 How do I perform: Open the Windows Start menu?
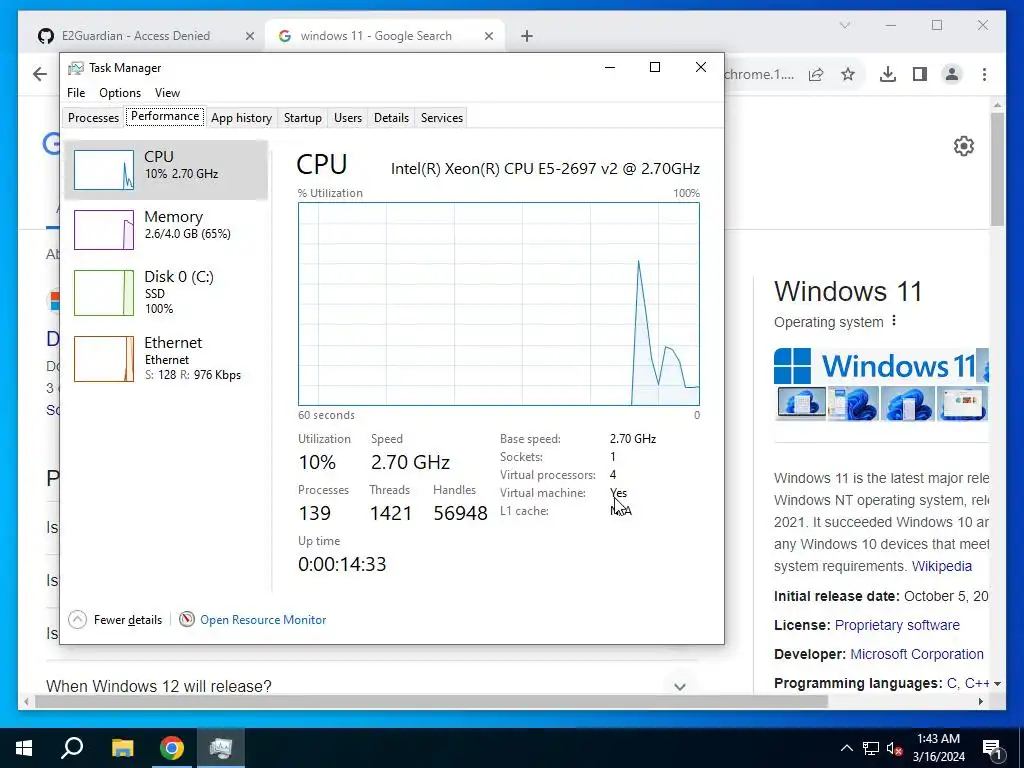click(24, 748)
